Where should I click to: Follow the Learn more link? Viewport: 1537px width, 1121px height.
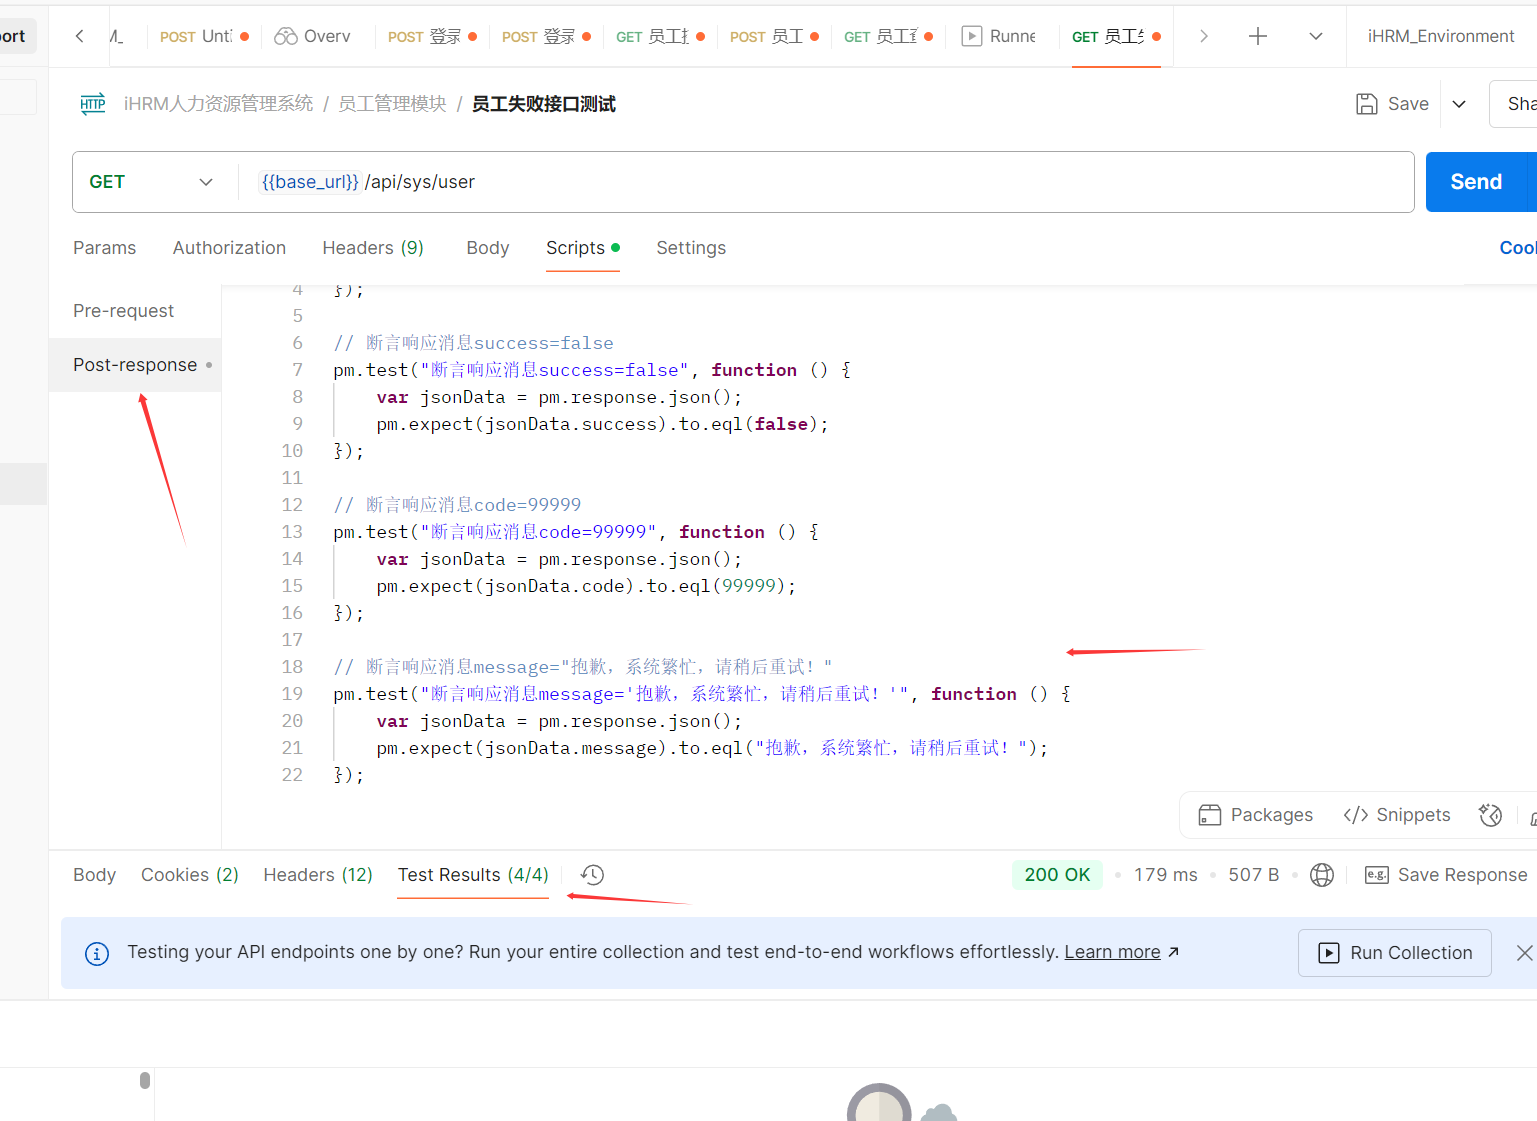1112,952
